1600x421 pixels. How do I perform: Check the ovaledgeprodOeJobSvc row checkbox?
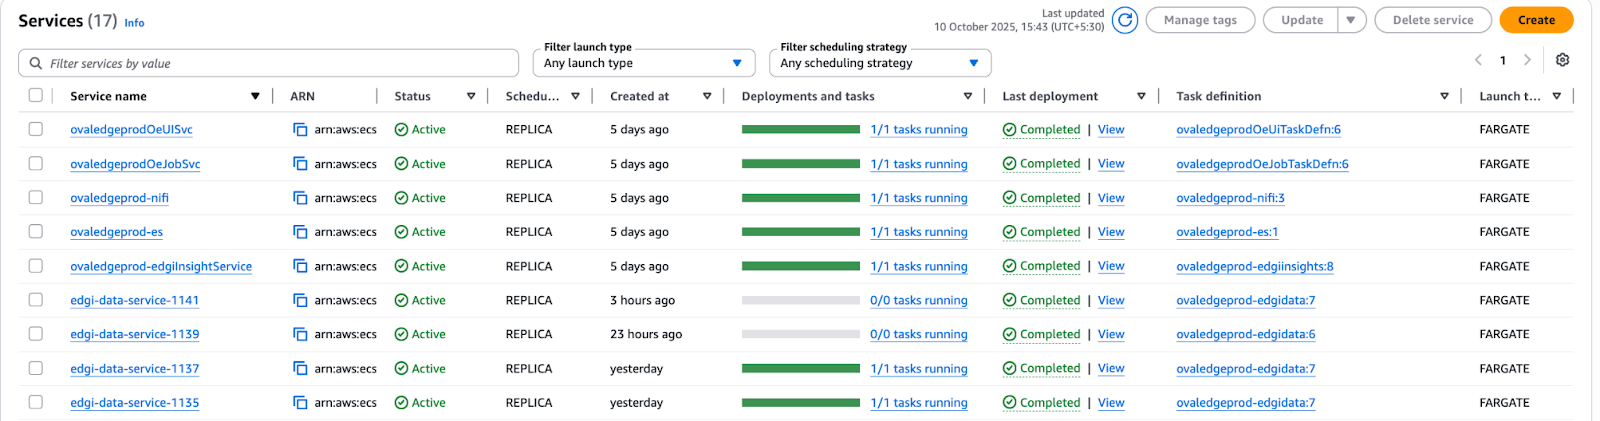[36, 164]
